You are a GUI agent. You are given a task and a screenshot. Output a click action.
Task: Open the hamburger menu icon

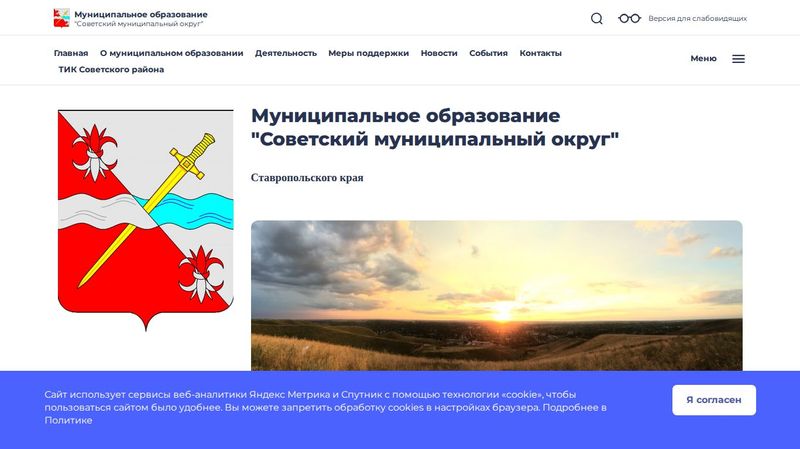tap(738, 59)
